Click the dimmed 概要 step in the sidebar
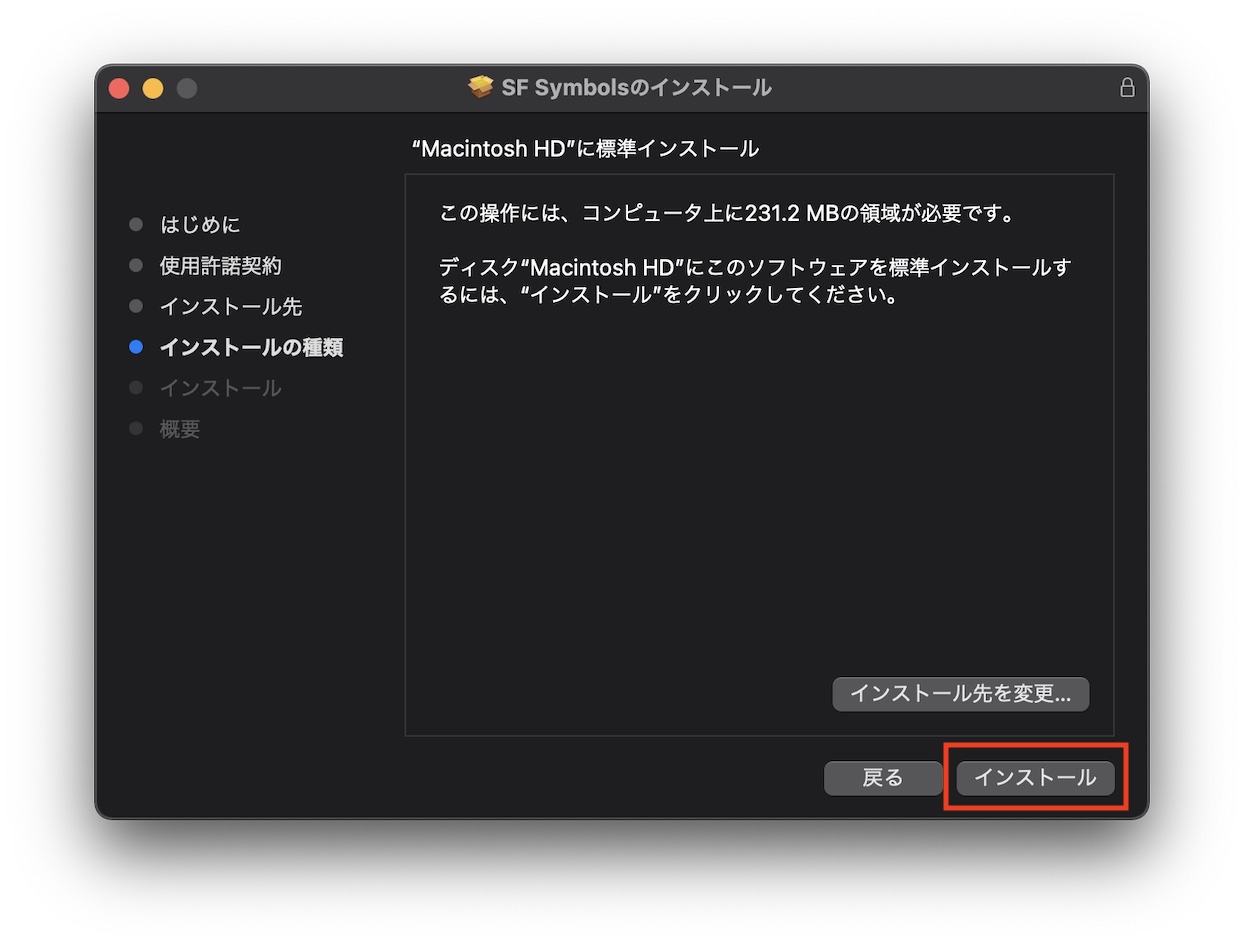This screenshot has height=945, width=1244. click(x=180, y=429)
